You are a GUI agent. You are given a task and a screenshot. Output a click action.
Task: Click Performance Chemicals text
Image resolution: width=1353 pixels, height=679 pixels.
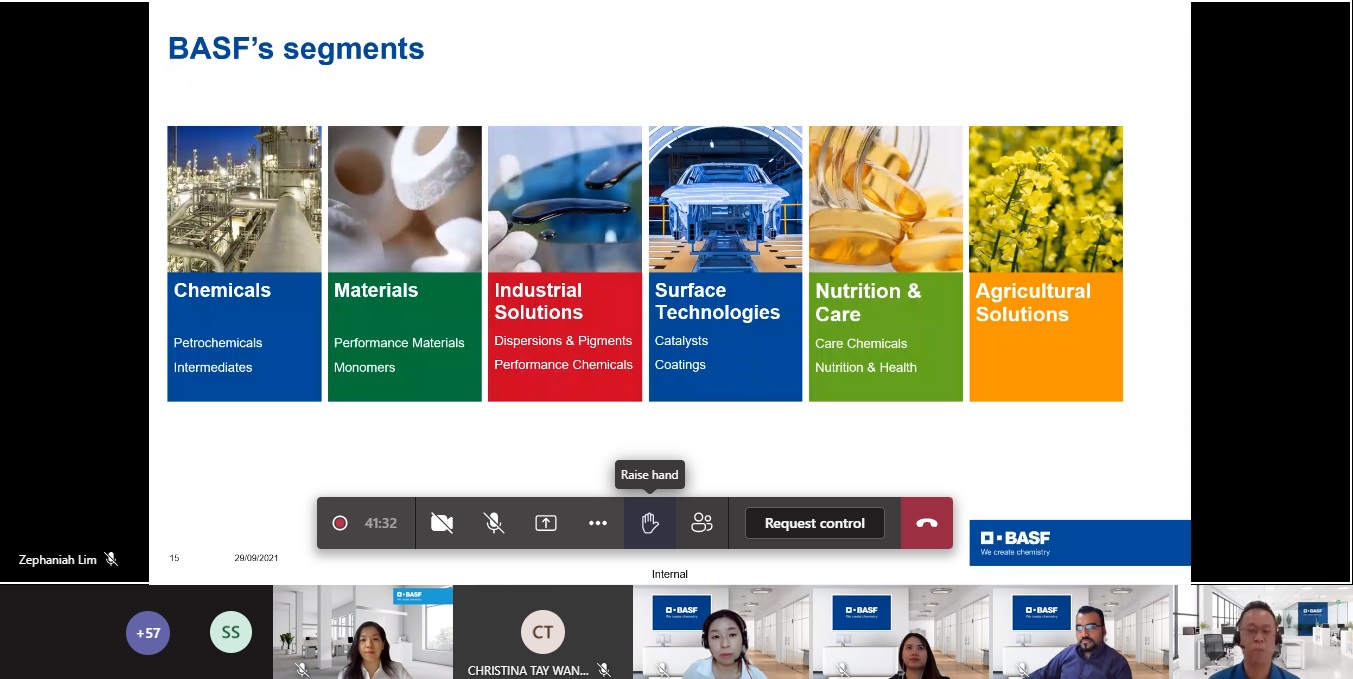pyautogui.click(x=563, y=364)
